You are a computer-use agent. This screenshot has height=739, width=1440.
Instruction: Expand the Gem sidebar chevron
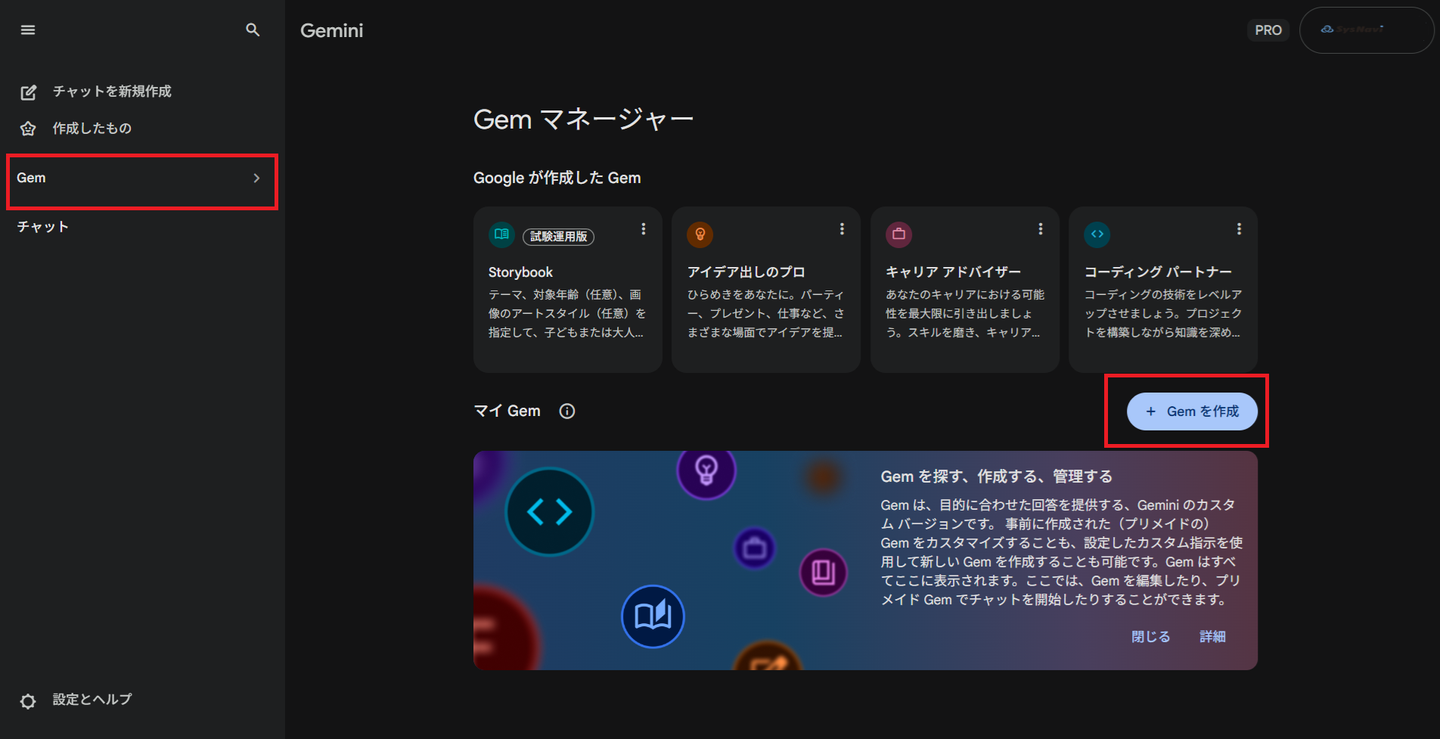[x=256, y=178]
